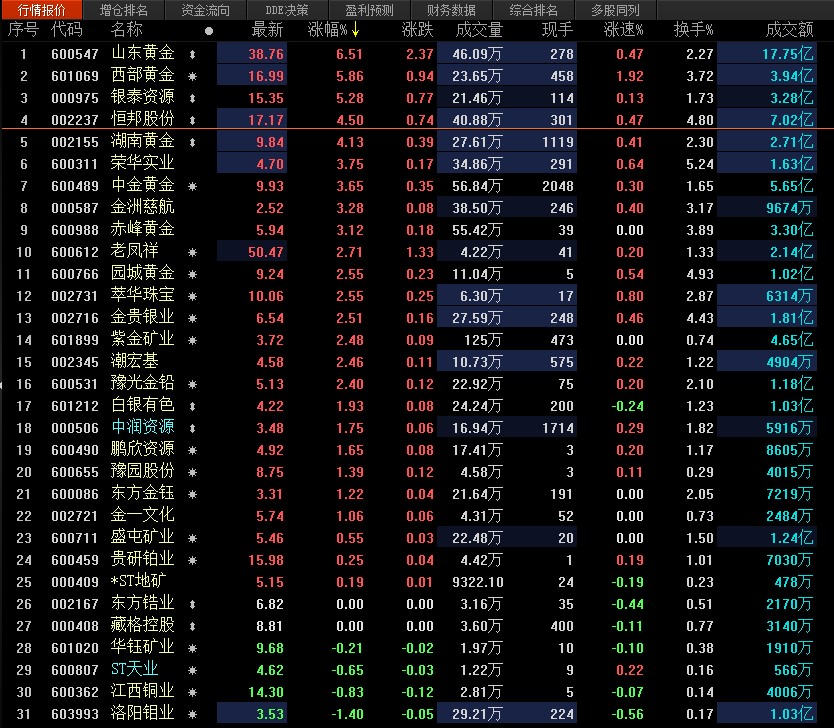This screenshot has height=728, width=834.
Task: Click the star marker beside 贵研铂业
Action: click(x=193, y=560)
